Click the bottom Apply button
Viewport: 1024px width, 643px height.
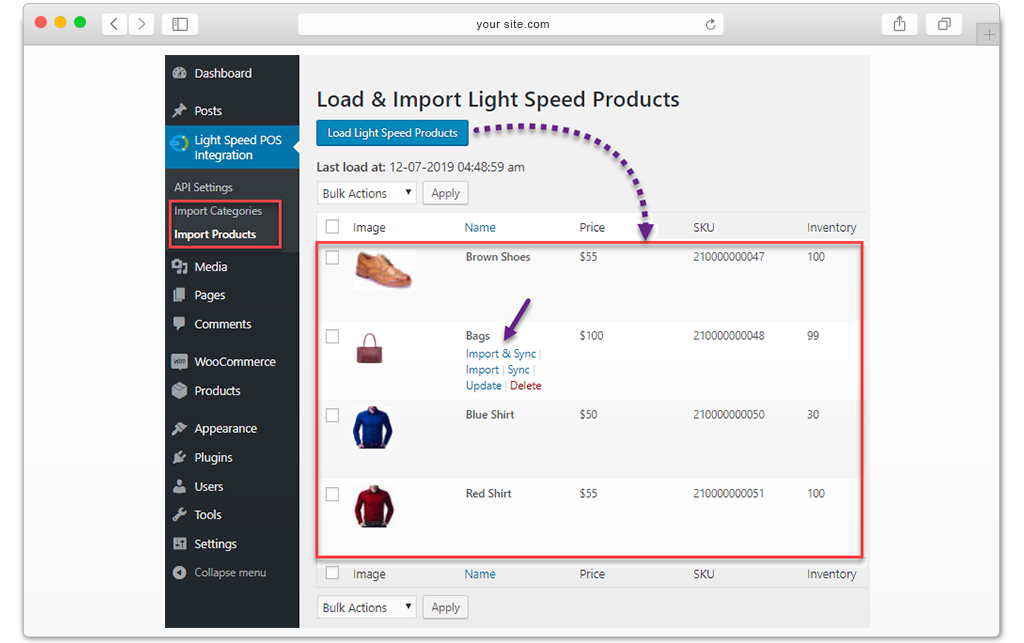point(445,607)
